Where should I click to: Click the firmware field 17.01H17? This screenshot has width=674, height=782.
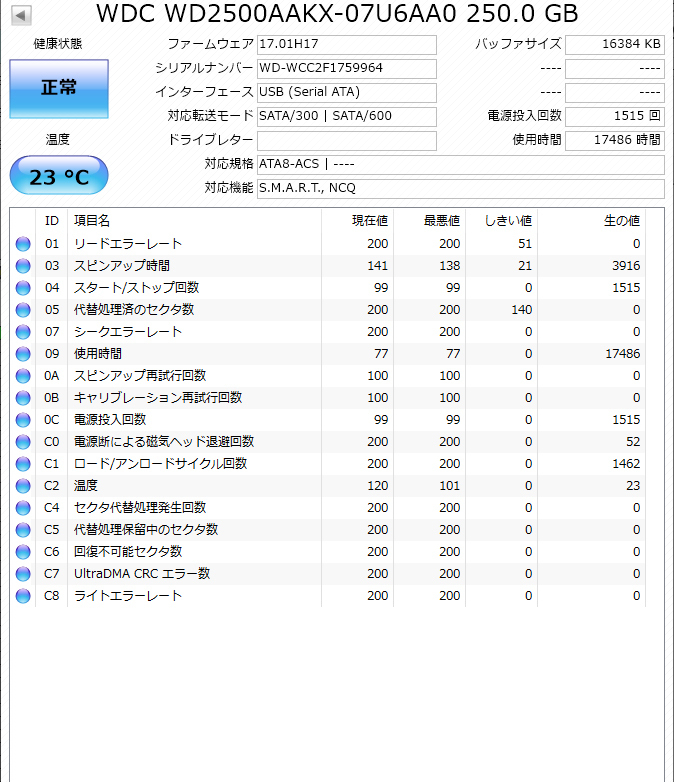[x=347, y=44]
